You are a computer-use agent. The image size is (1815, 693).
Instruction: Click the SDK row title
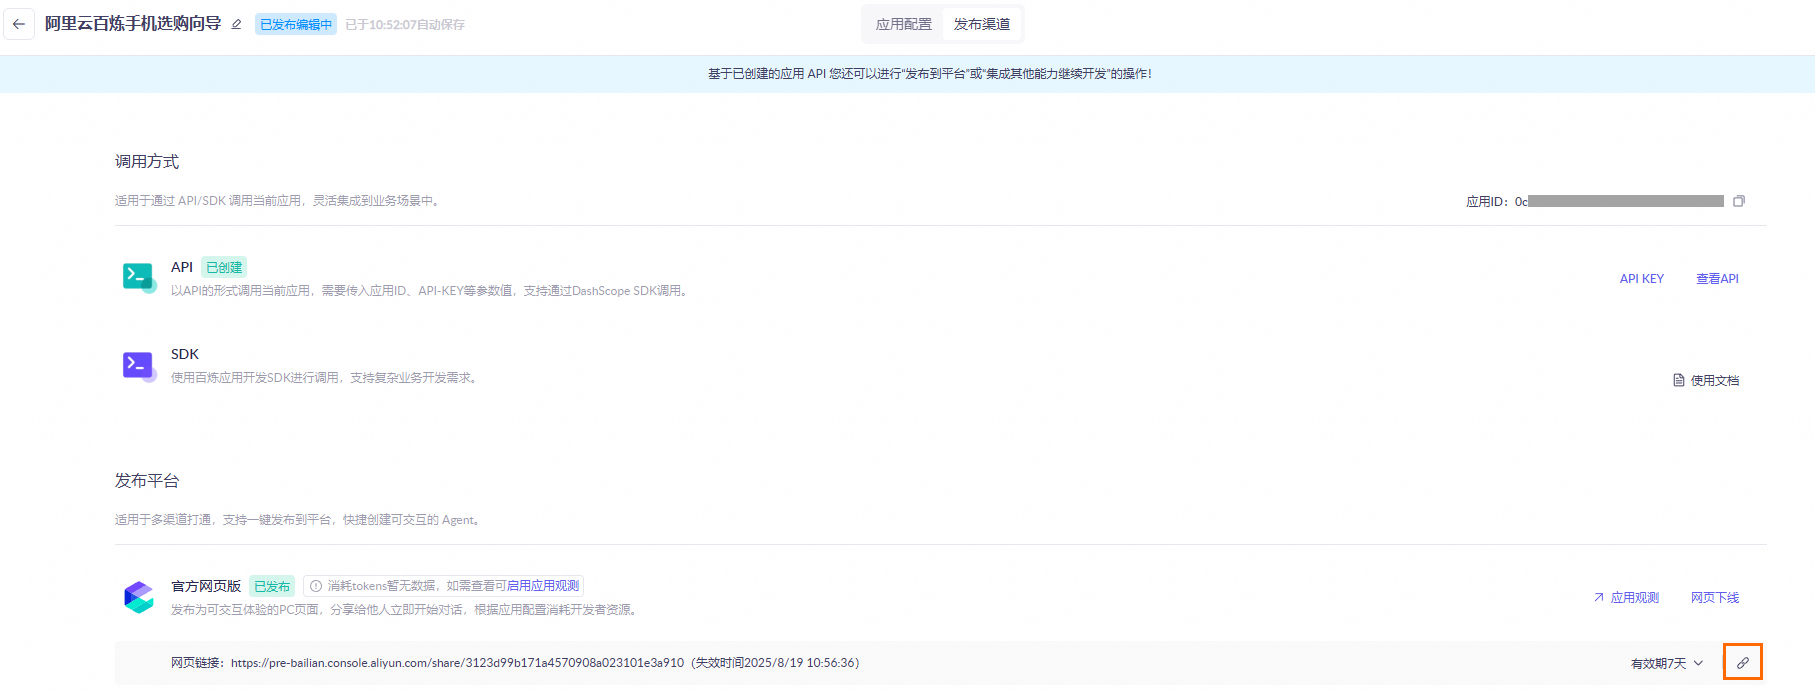185,354
